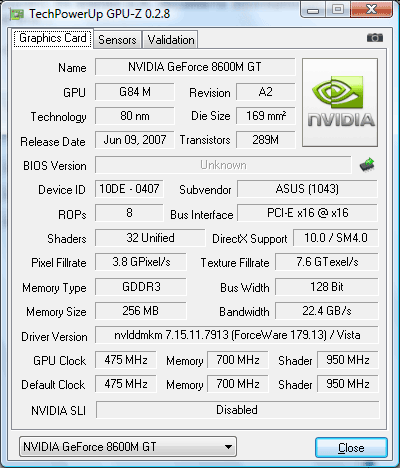The height and width of the screenshot is (468, 400).
Task: Click the BIOS Version label
Action: [x=55, y=166]
